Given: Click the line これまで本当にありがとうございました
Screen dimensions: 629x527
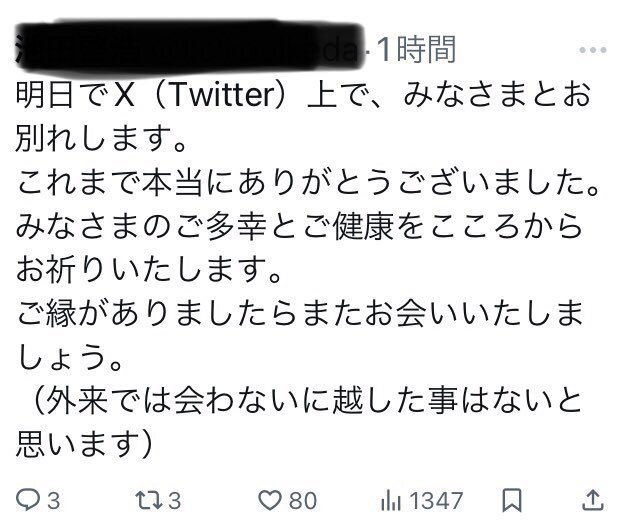Looking at the screenshot, I should point(308,182).
